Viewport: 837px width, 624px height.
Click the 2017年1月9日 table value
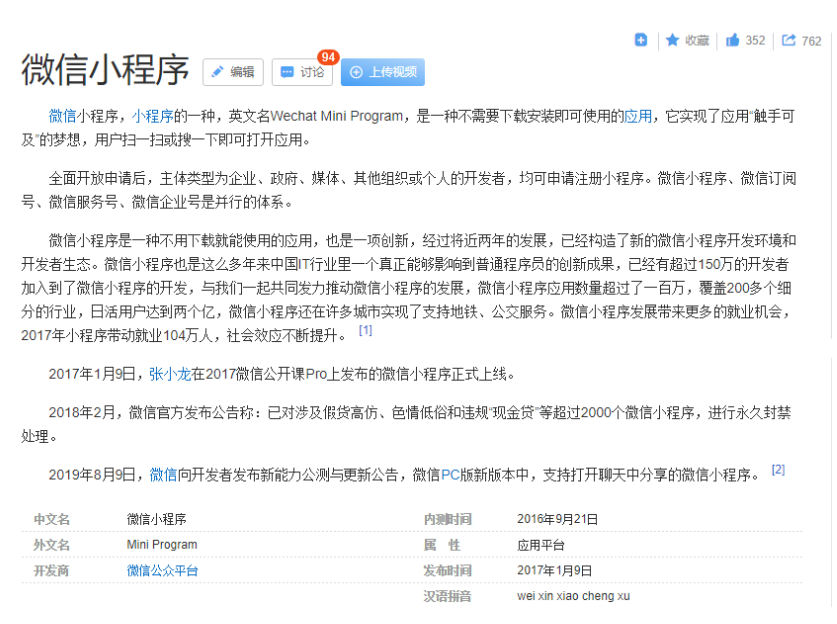tap(555, 571)
